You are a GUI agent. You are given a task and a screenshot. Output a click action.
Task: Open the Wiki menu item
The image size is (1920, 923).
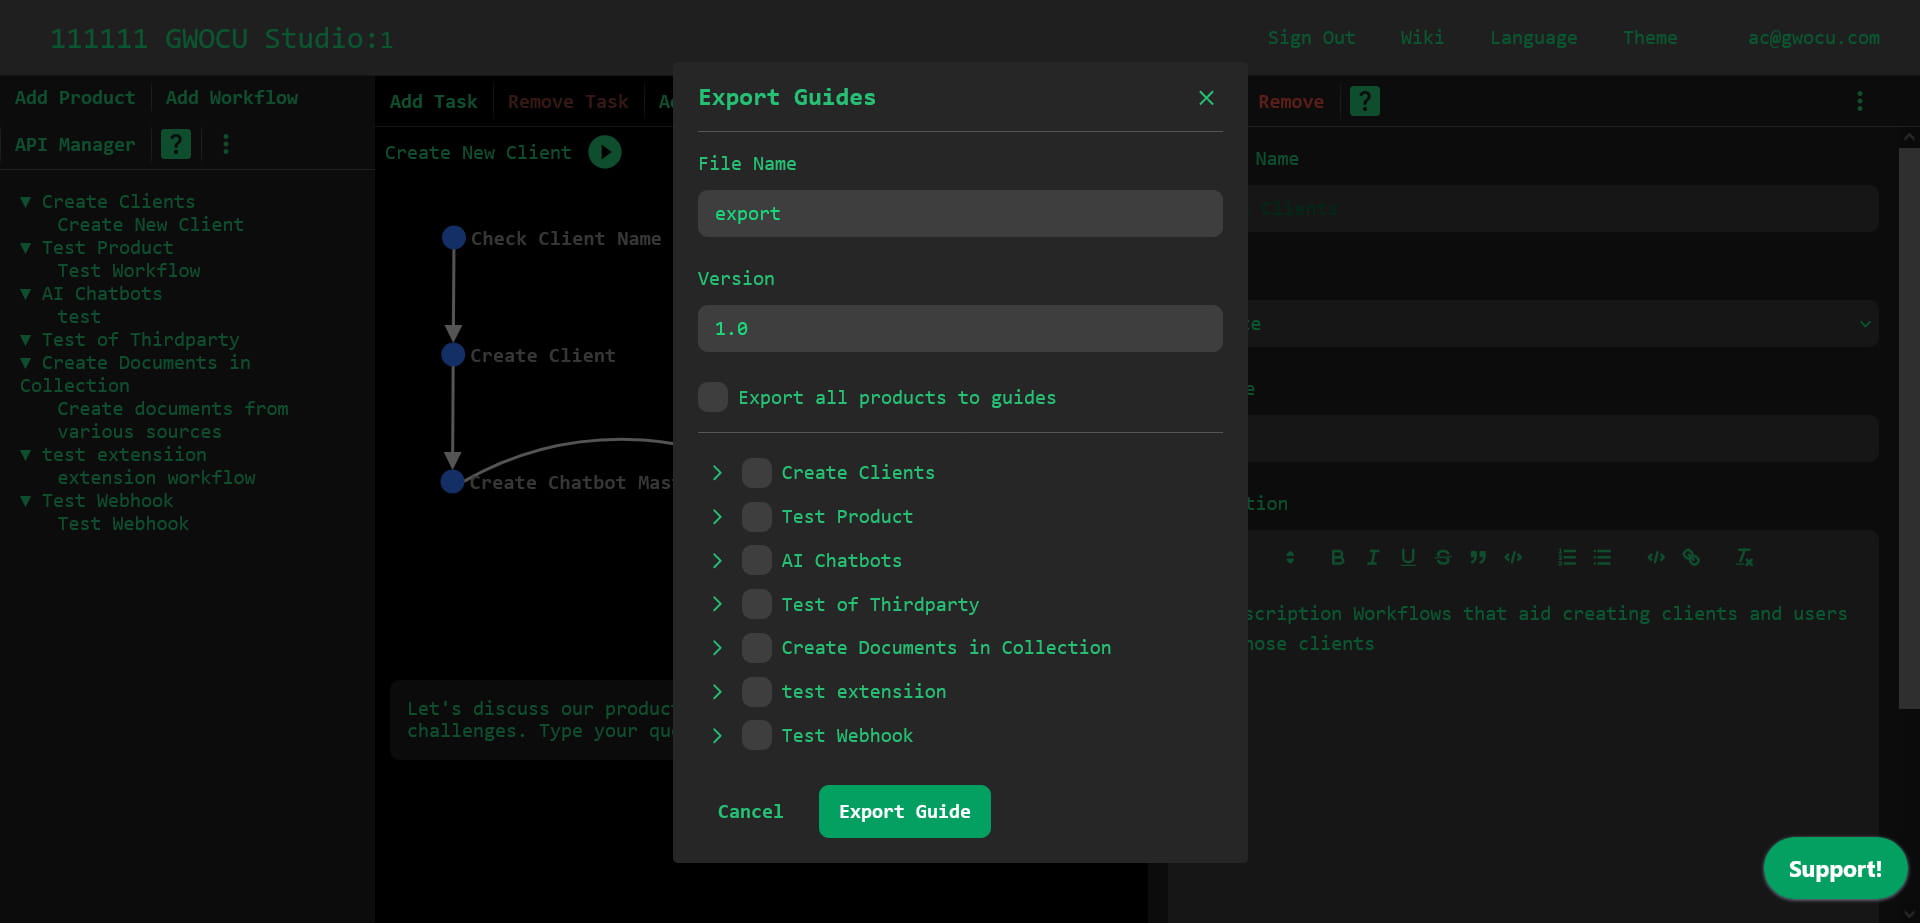[1422, 38]
